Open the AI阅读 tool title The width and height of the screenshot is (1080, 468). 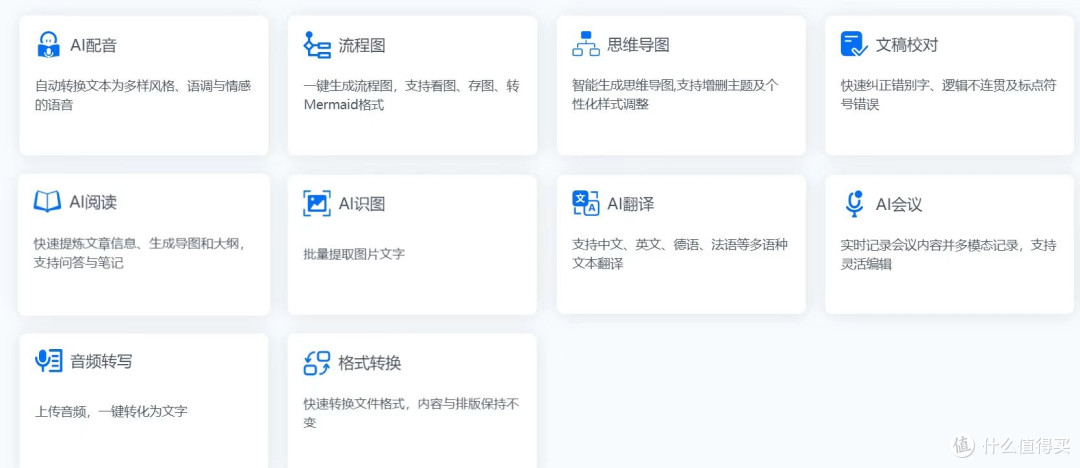tap(93, 202)
